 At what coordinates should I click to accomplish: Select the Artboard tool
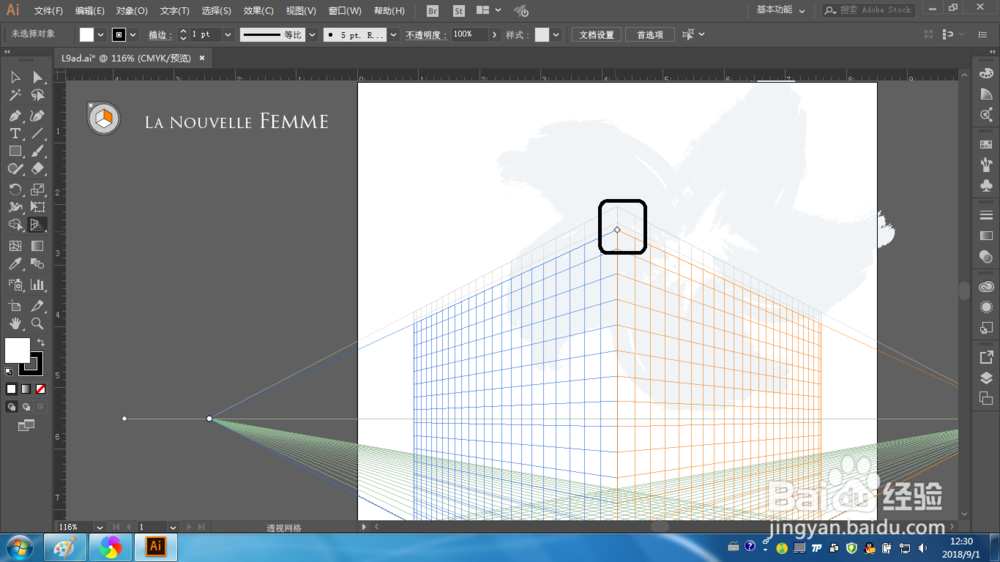pyautogui.click(x=15, y=306)
